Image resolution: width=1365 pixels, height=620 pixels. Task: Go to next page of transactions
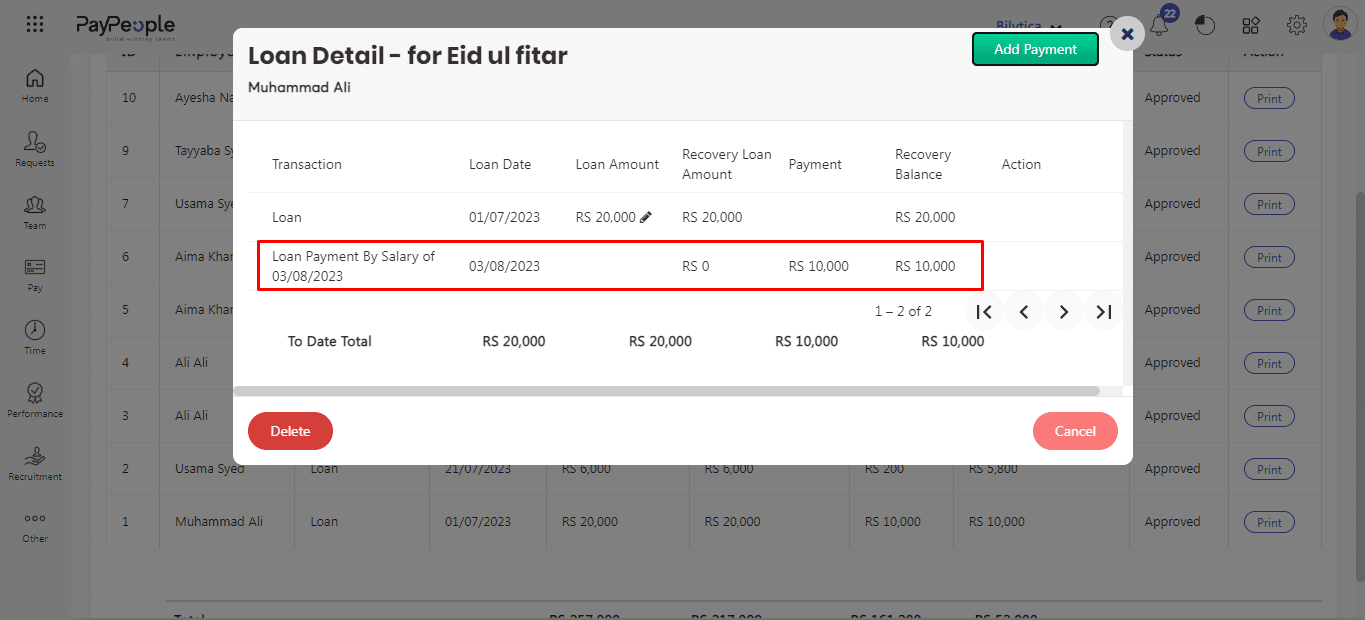click(x=1064, y=312)
